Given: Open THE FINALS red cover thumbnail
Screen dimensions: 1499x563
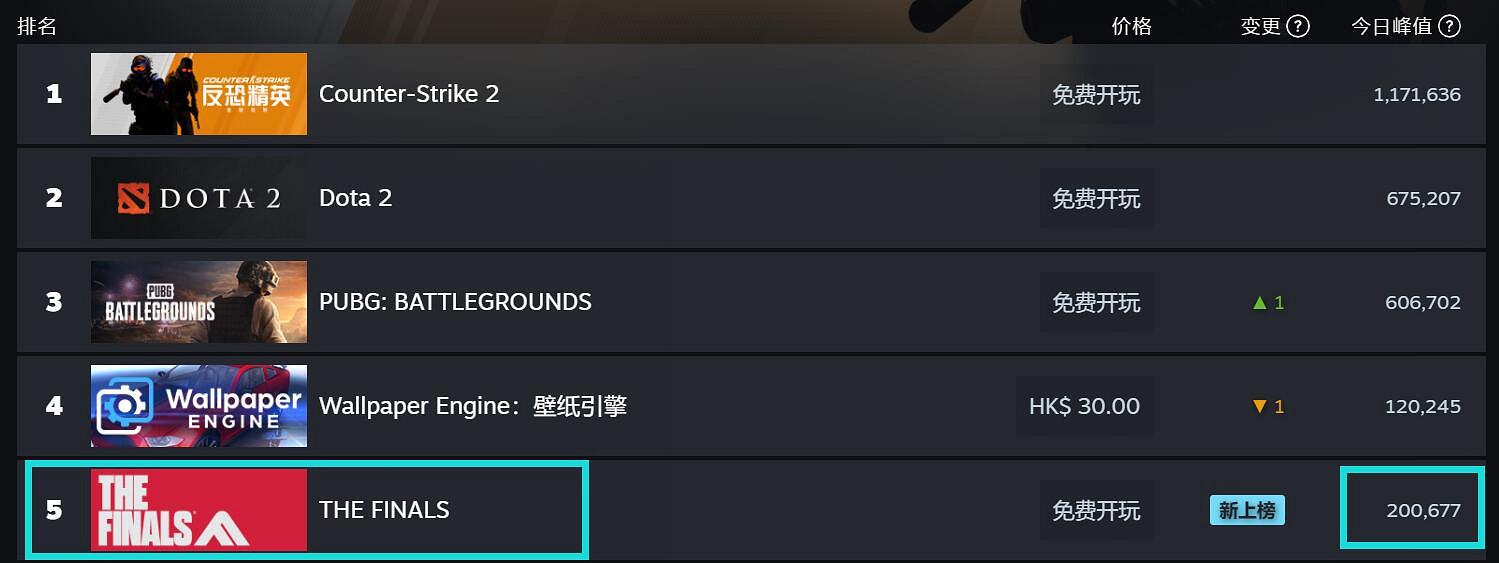Looking at the screenshot, I should pyautogui.click(x=199, y=510).
